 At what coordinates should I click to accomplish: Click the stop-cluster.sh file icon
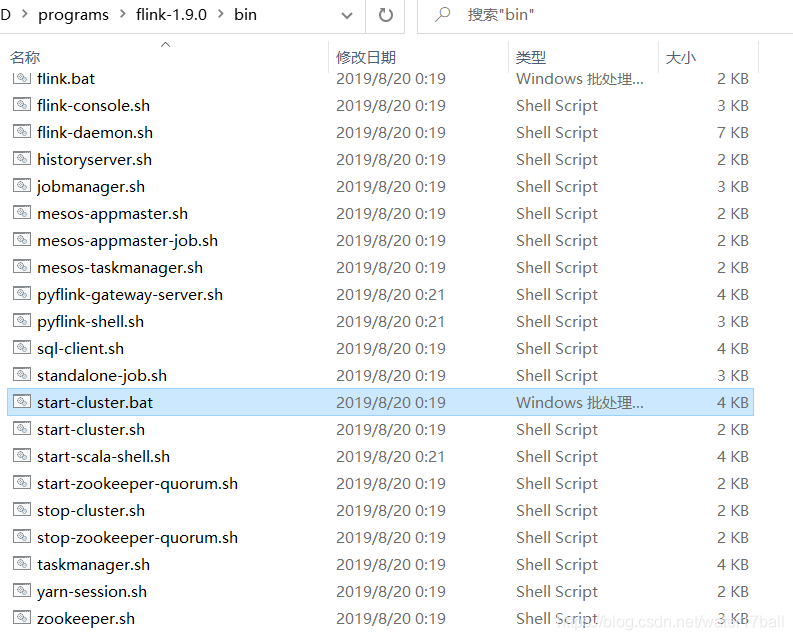[22, 509]
